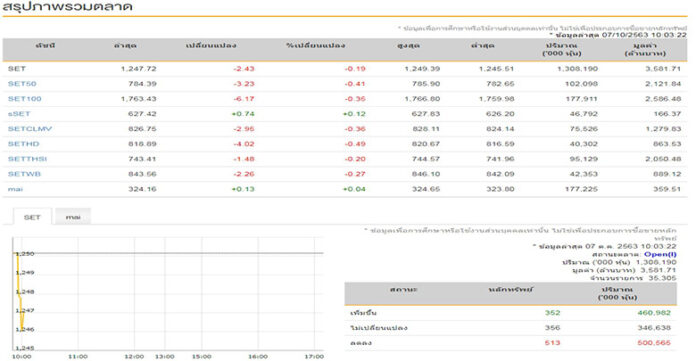Click decliners volume 500,565

pos(654,343)
